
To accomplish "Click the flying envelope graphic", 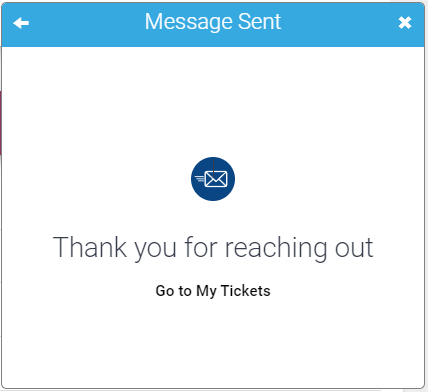I will [x=212, y=179].
